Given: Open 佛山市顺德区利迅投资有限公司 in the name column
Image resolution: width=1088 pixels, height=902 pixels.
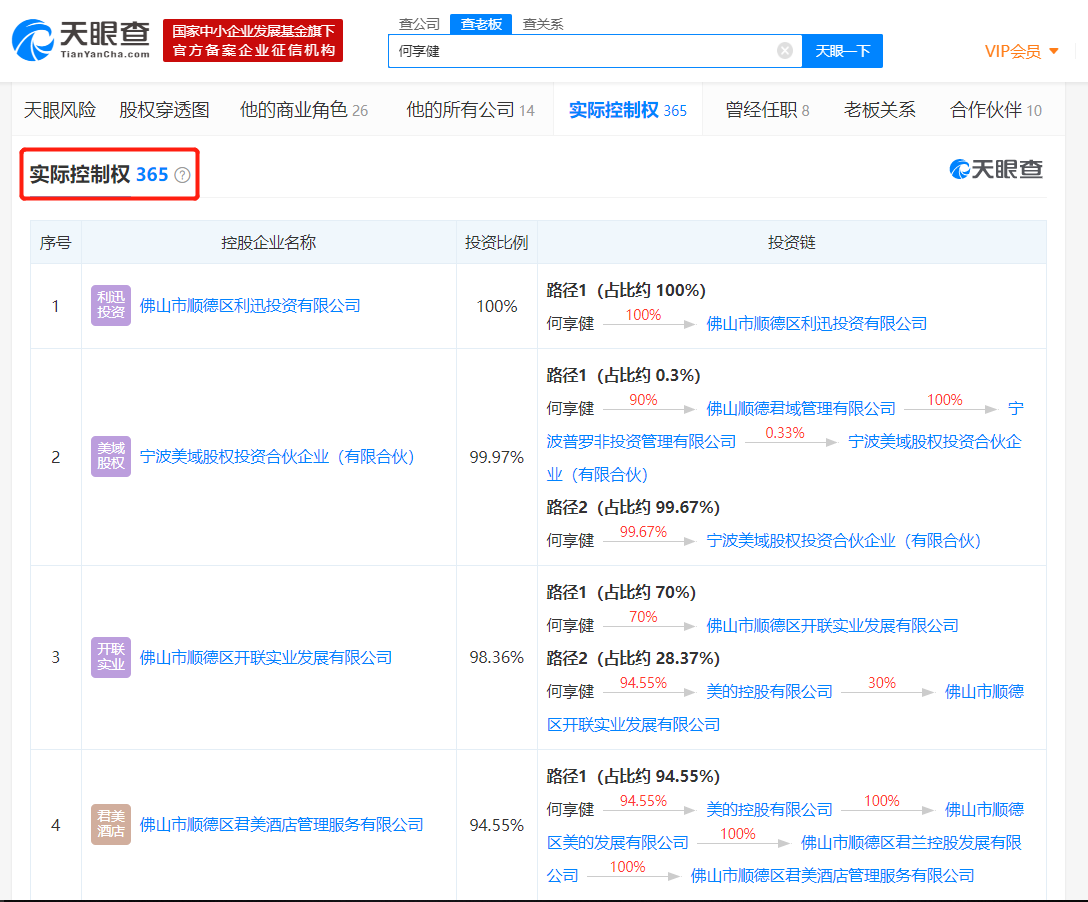Looking at the screenshot, I should [250, 306].
